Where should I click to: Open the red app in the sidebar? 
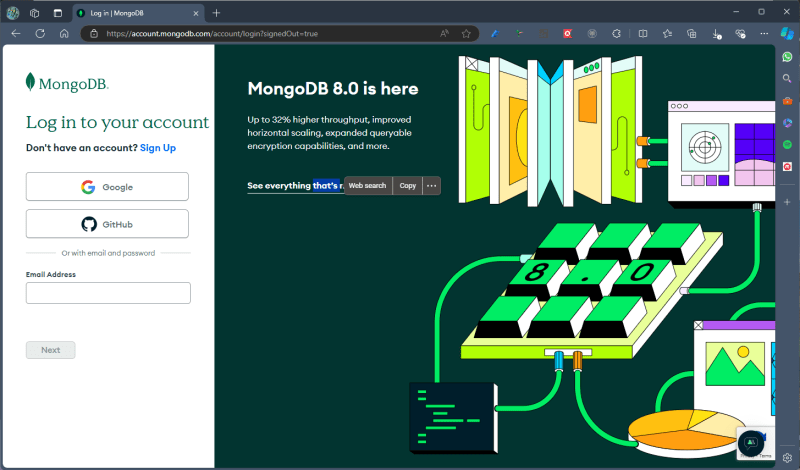787,166
